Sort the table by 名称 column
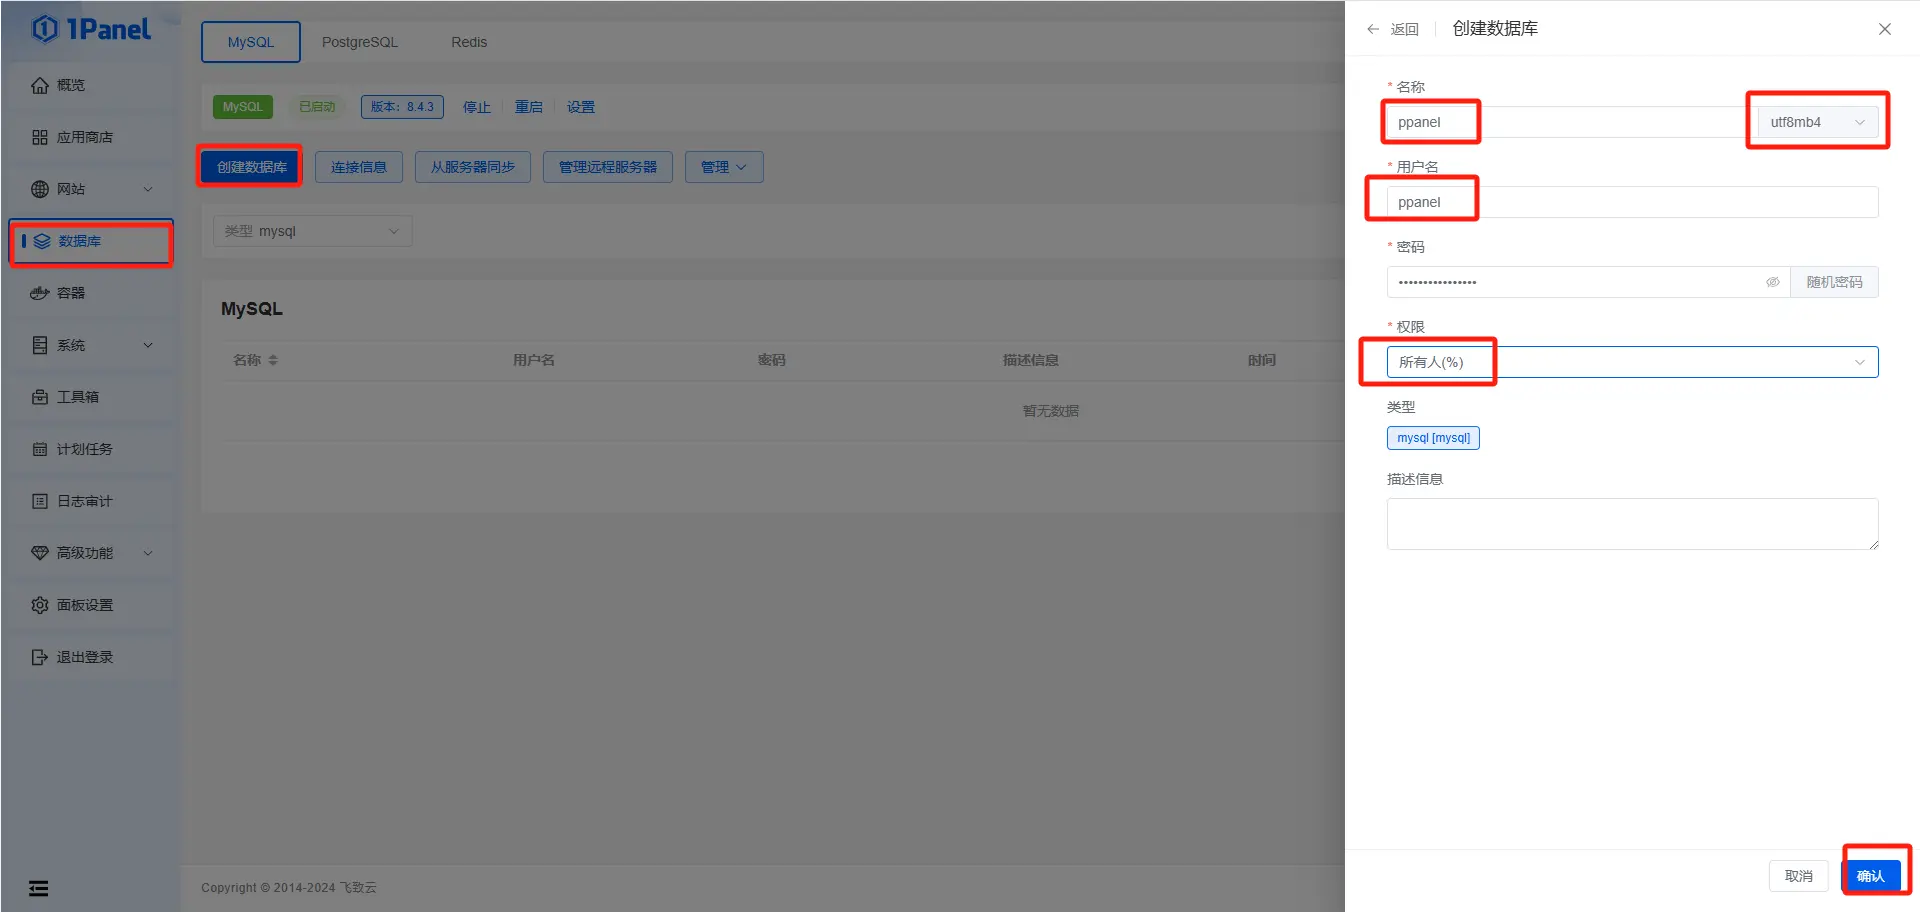Viewport: 1920px width, 912px height. pyautogui.click(x=273, y=360)
